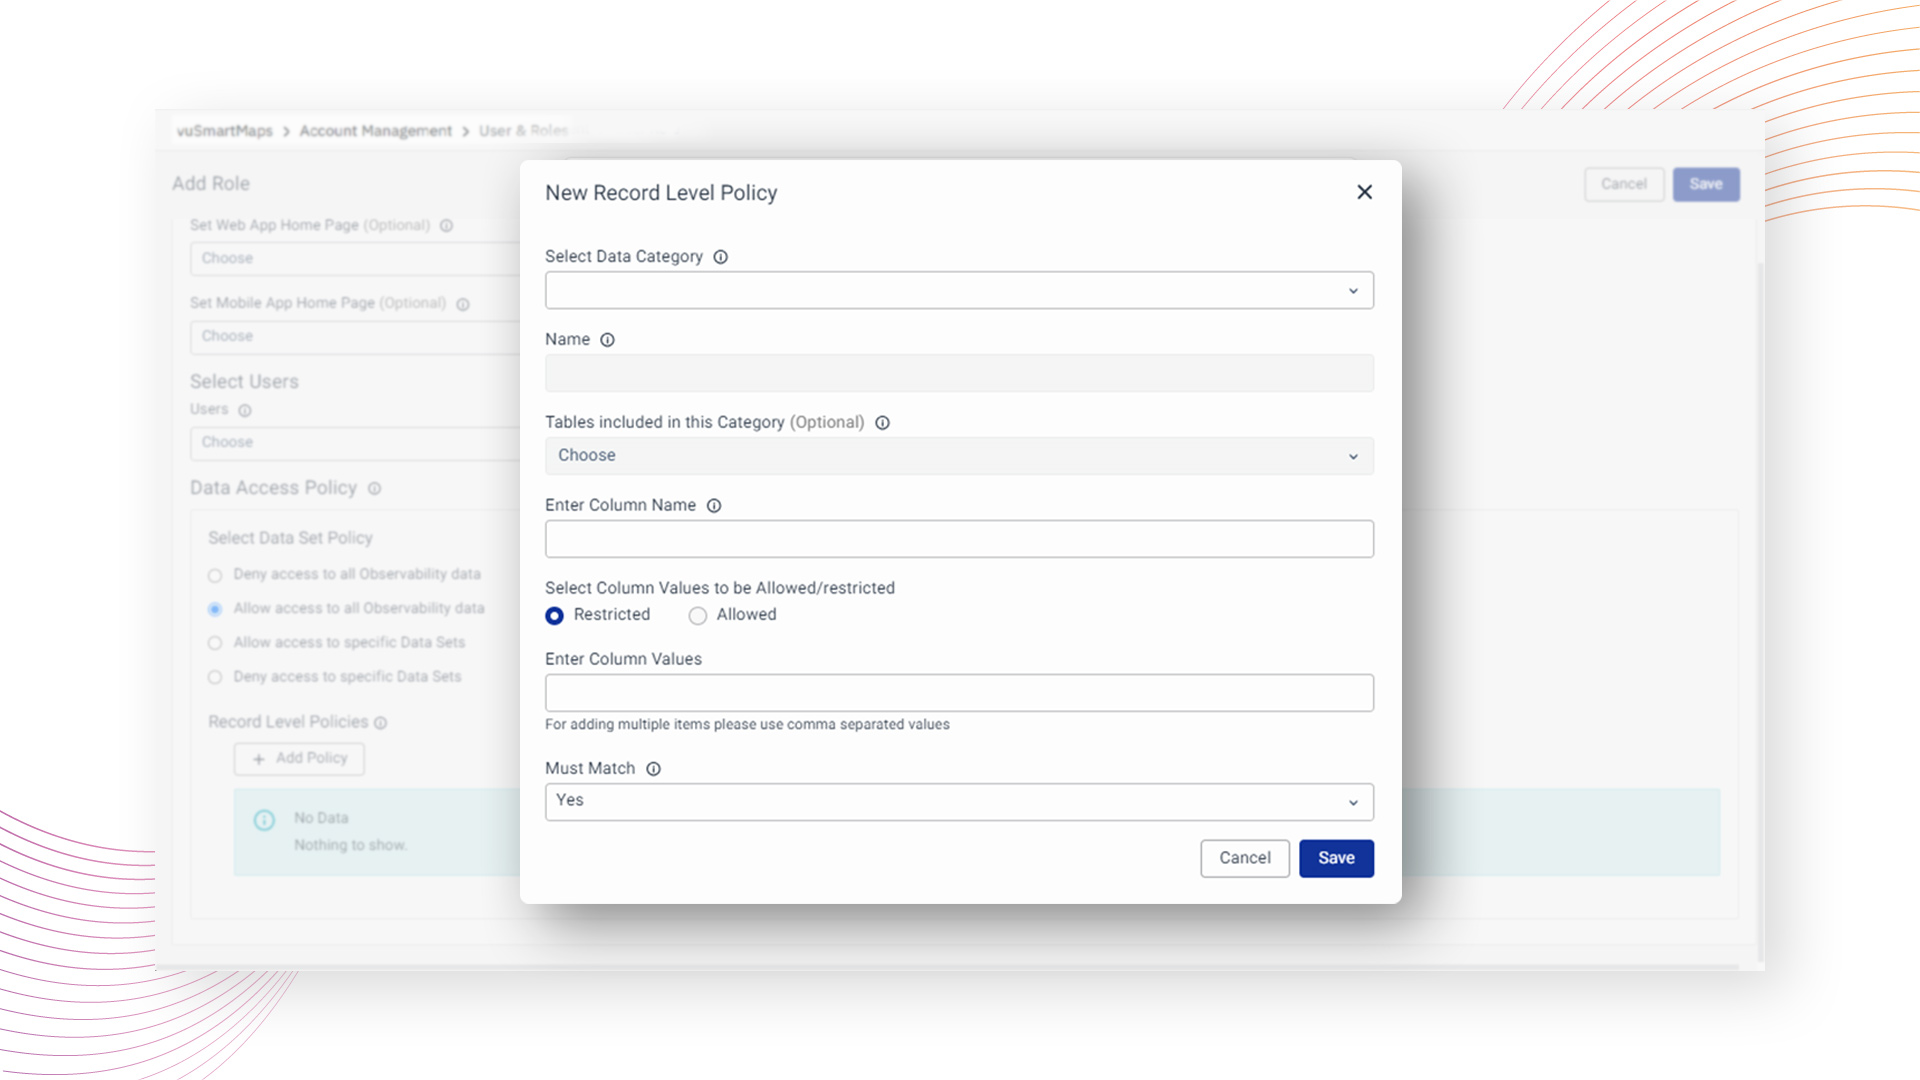Click info icon next to Record Level Policies
The height and width of the screenshot is (1080, 1920).
[381, 723]
